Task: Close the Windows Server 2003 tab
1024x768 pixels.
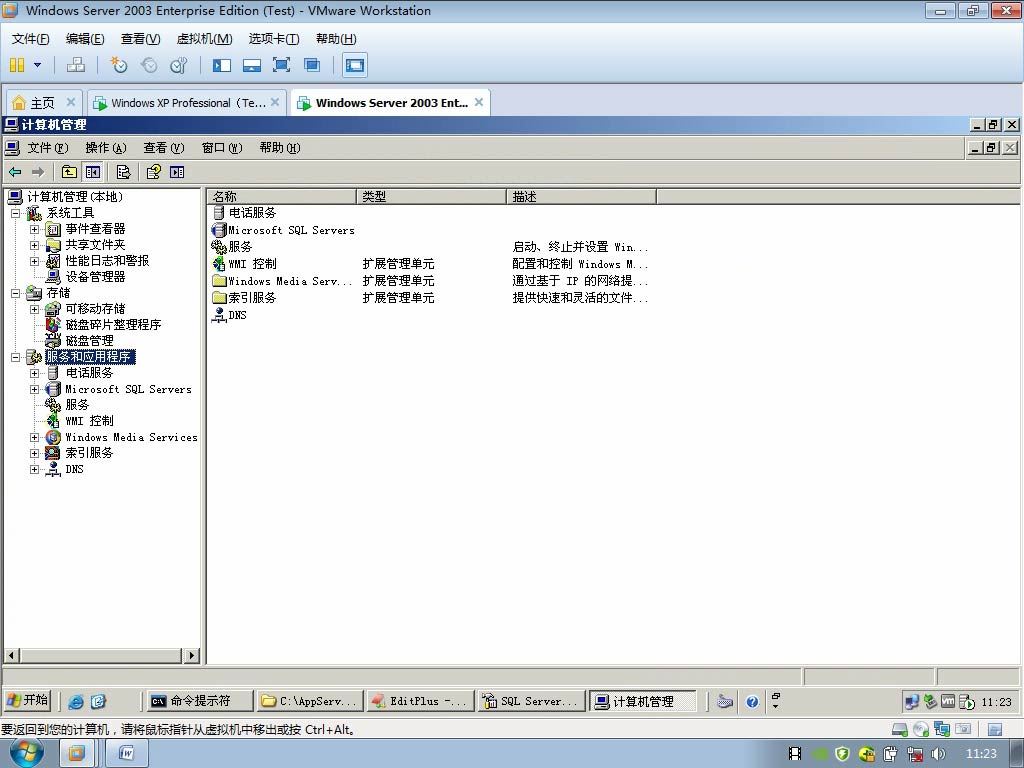Action: (x=479, y=102)
